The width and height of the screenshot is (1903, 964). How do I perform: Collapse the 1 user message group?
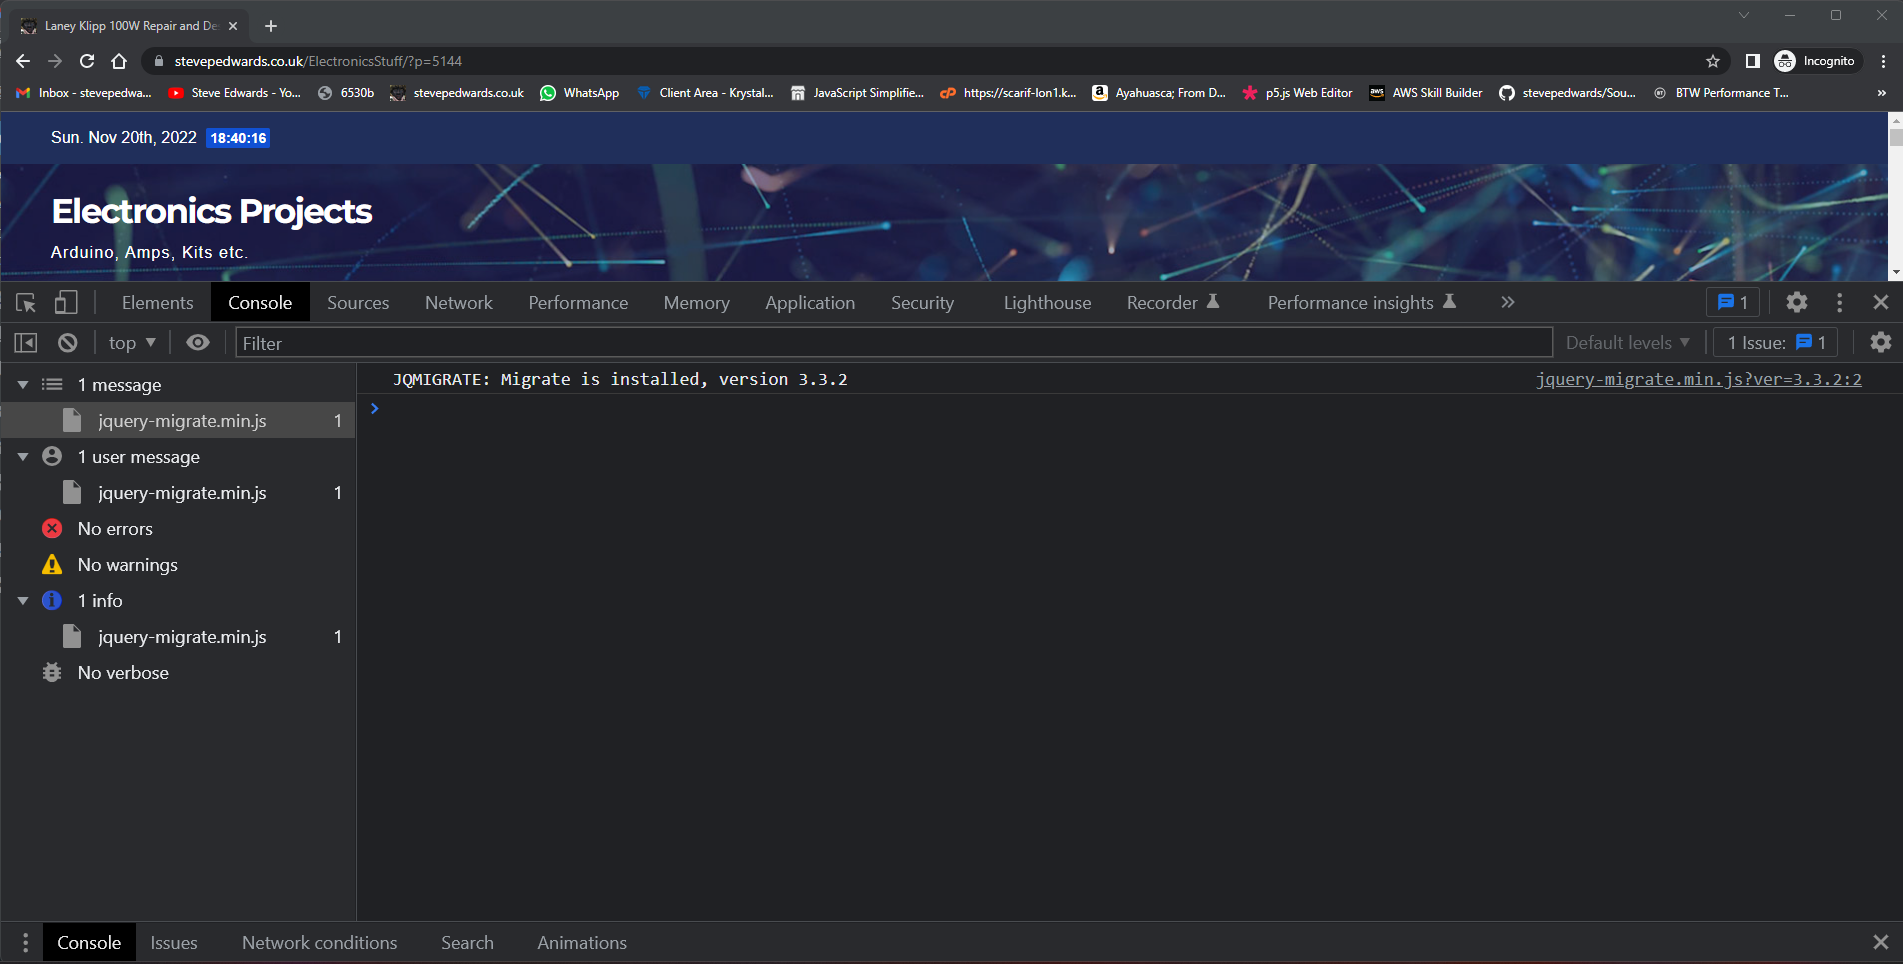(23, 457)
